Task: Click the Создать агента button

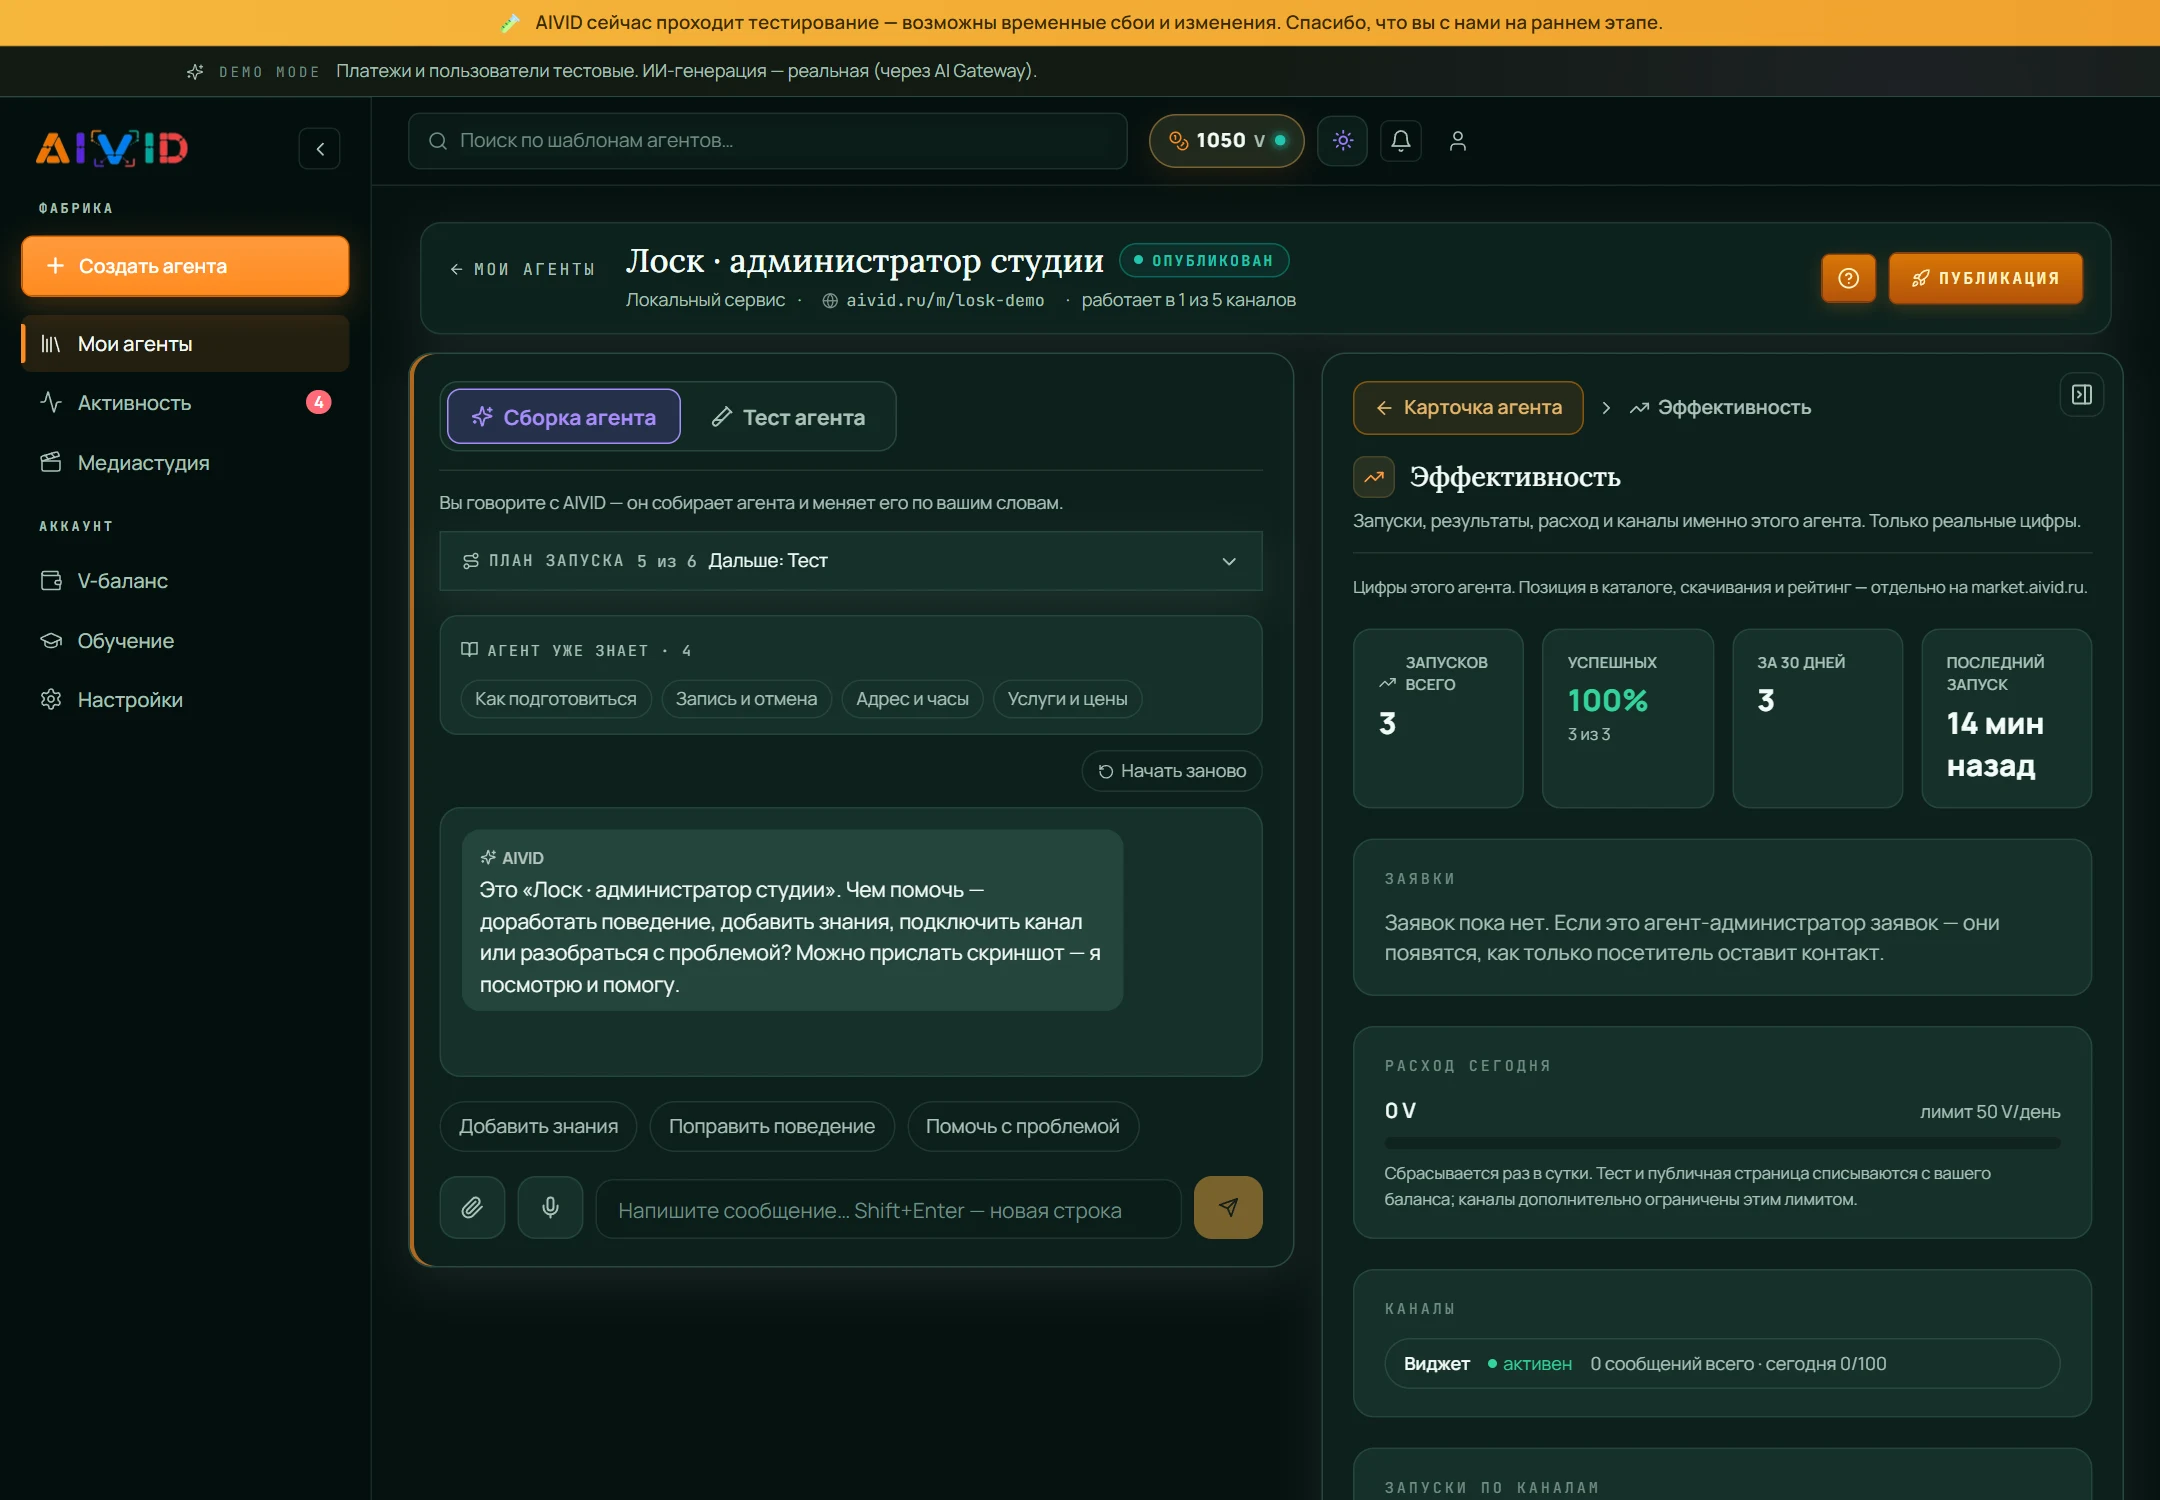Action: click(185, 266)
